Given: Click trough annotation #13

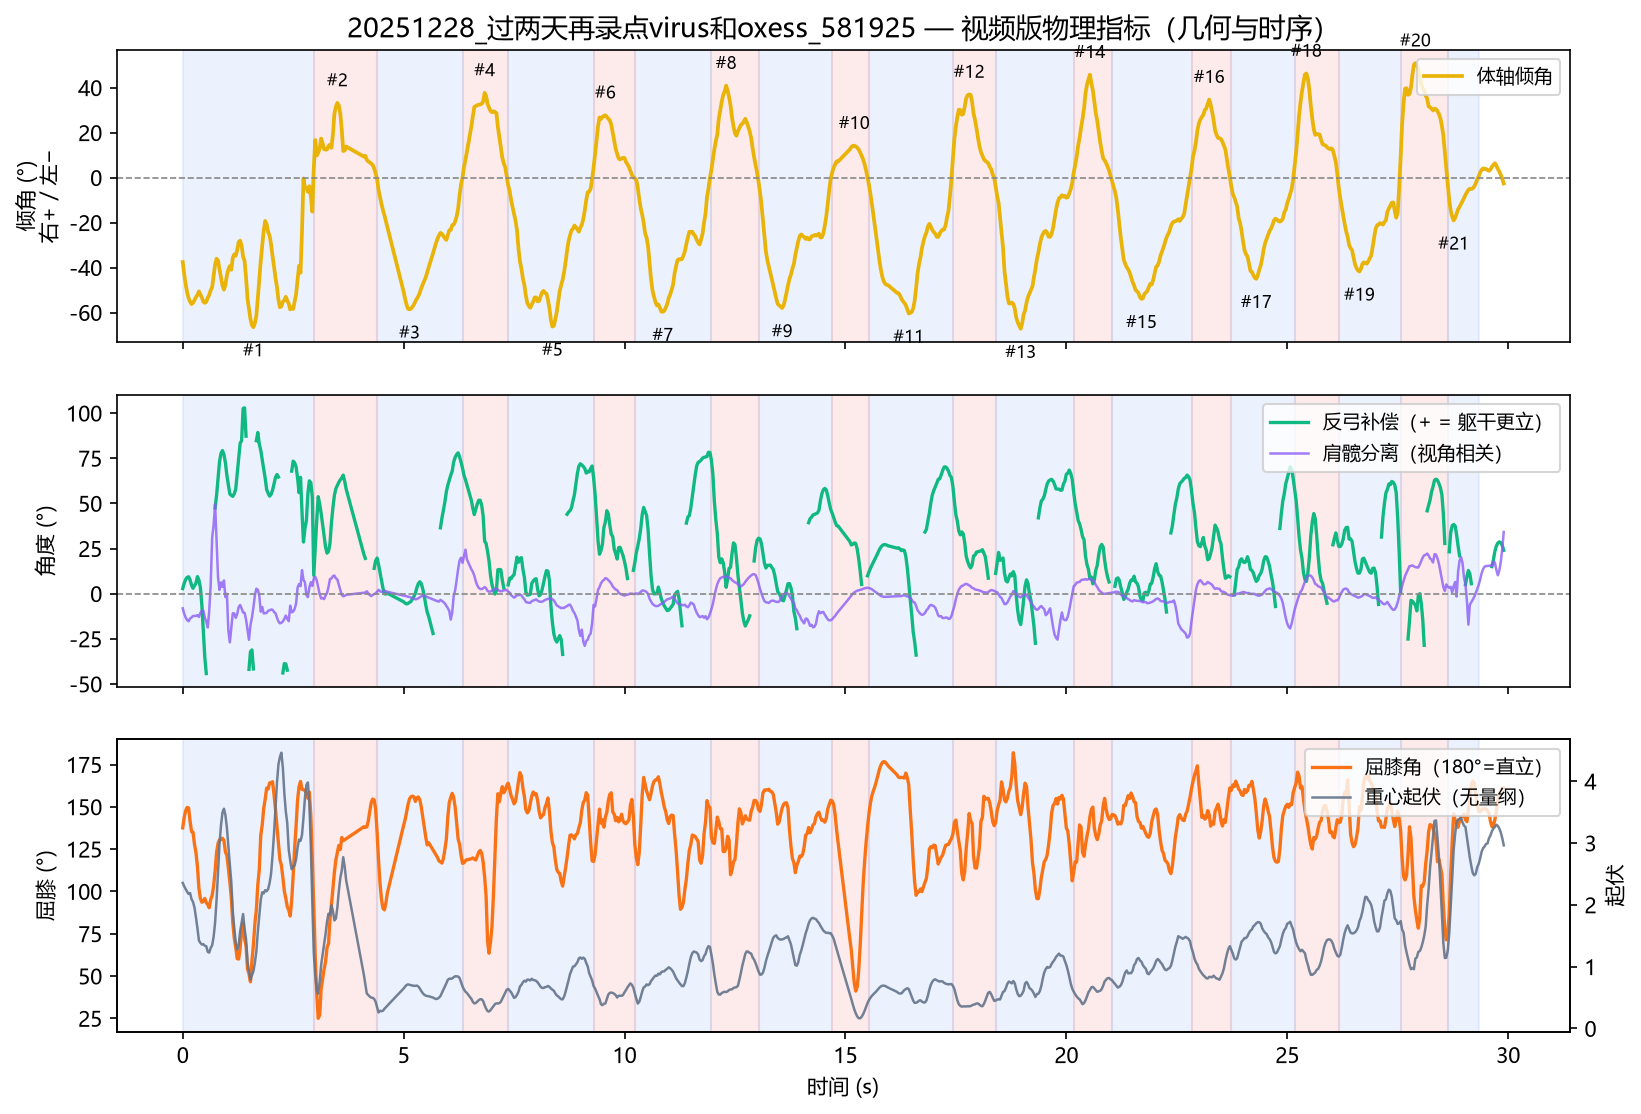Looking at the screenshot, I should coord(1021,351).
